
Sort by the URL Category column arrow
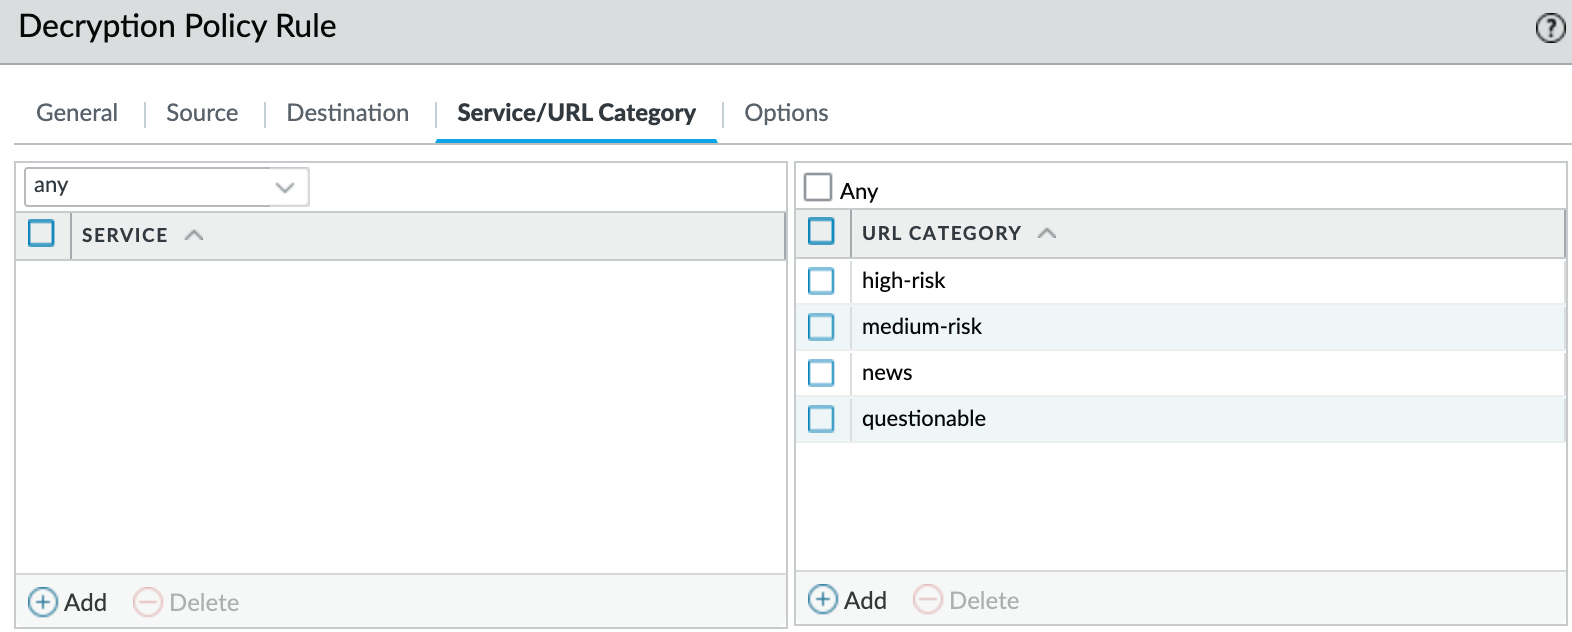coord(1047,233)
